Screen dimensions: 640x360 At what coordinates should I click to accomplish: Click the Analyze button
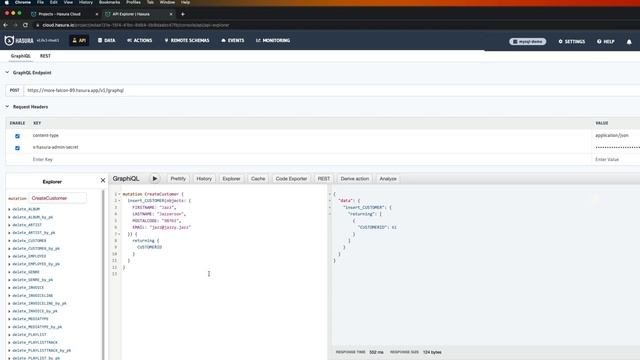pyautogui.click(x=388, y=179)
